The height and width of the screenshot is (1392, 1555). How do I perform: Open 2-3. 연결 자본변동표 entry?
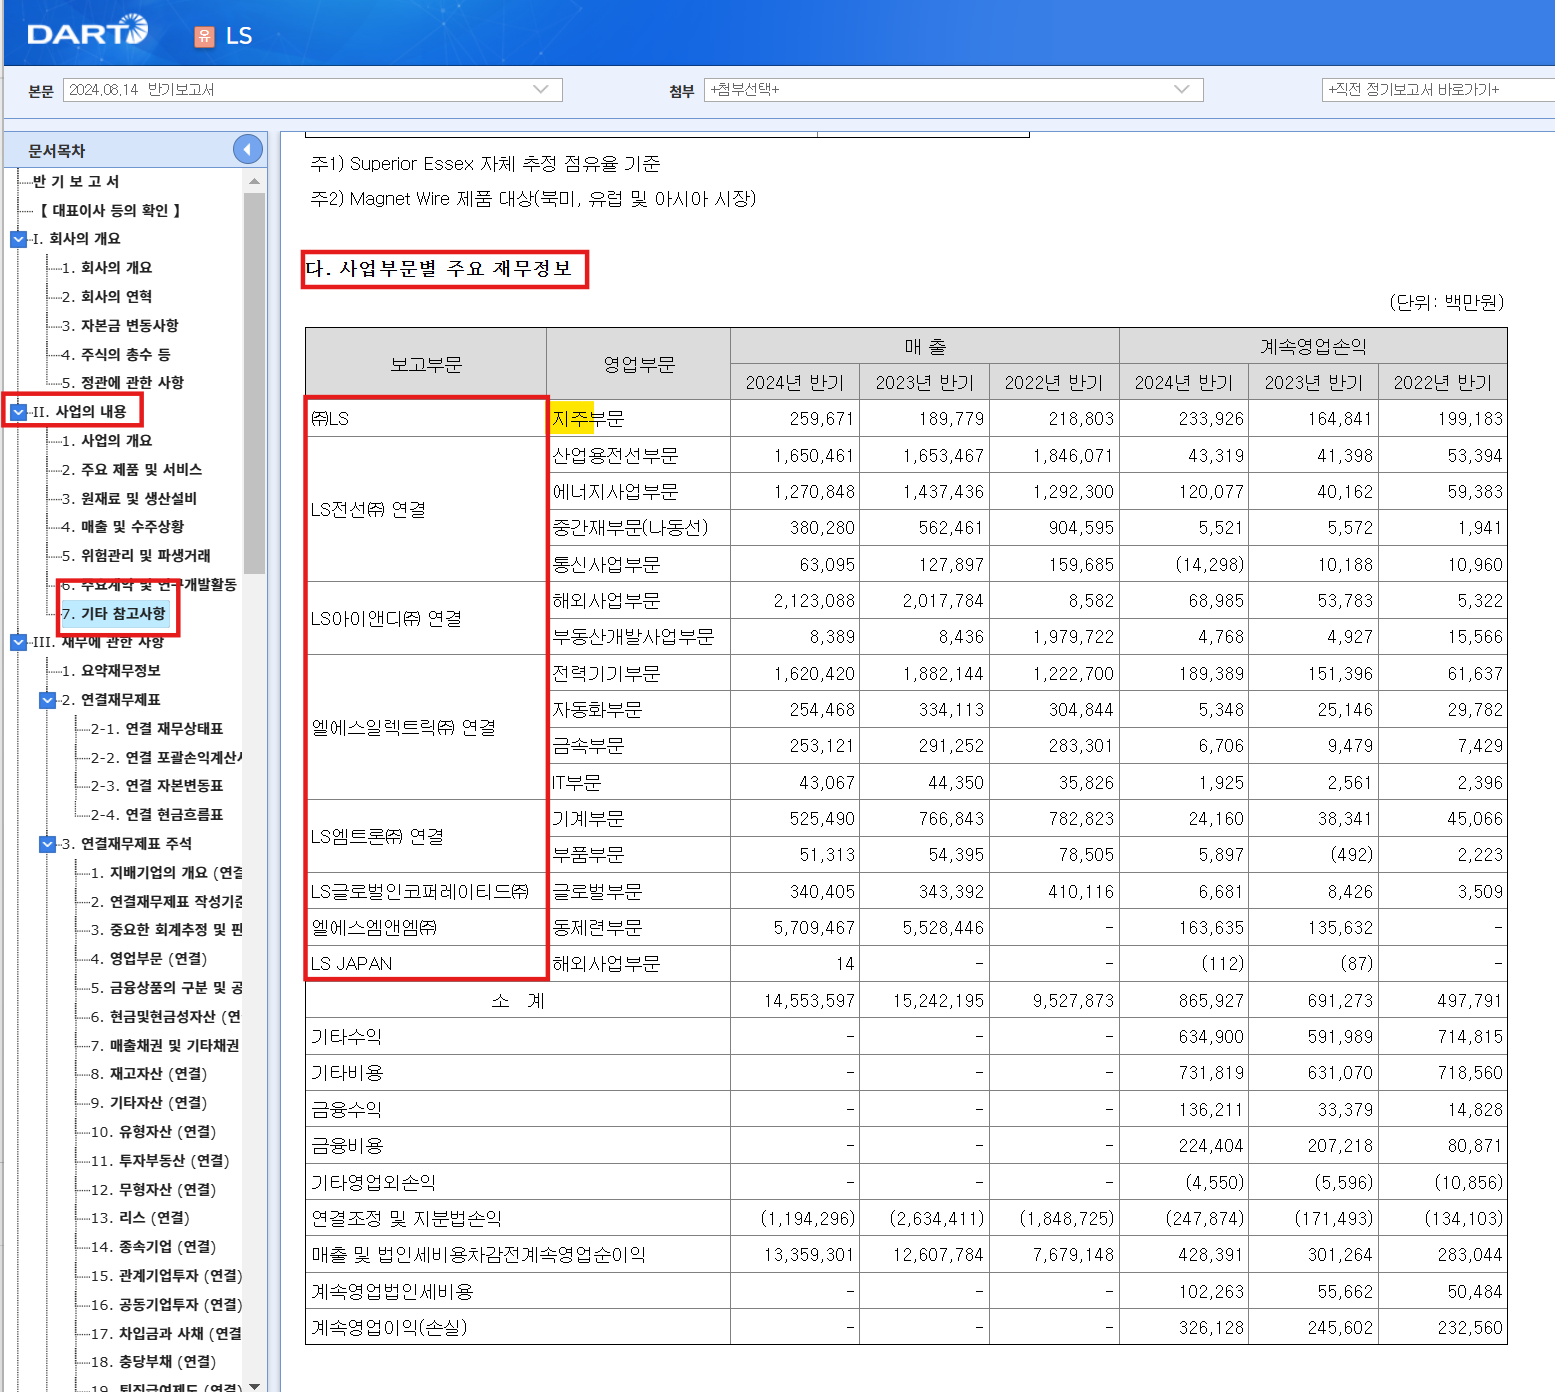click(x=156, y=786)
